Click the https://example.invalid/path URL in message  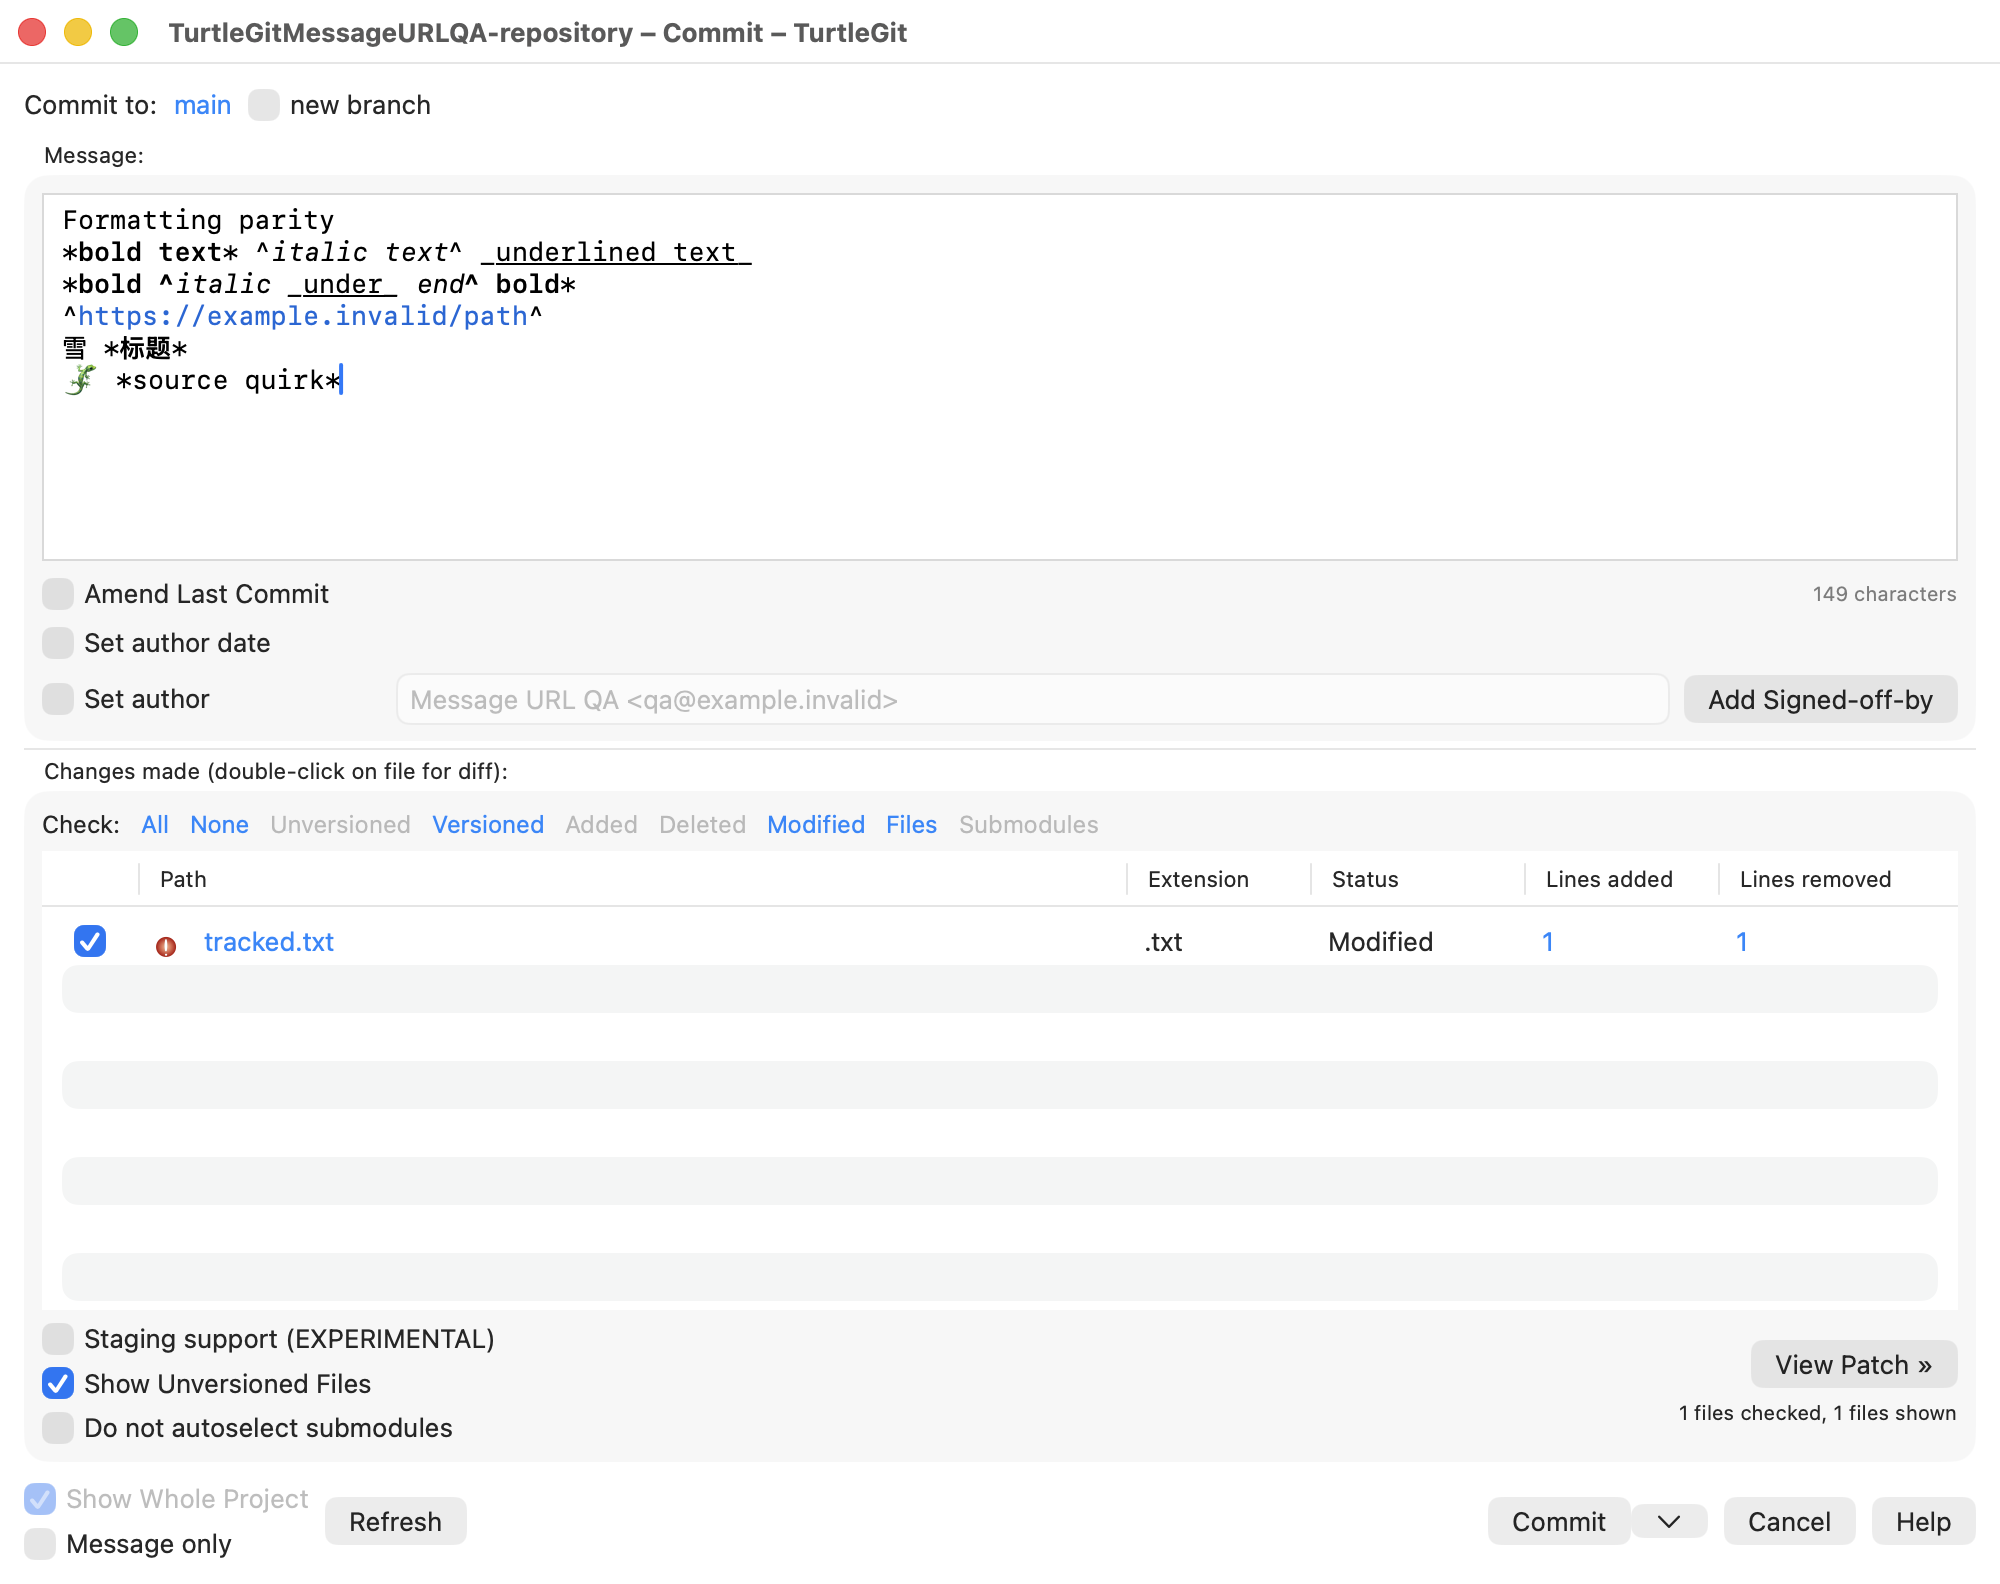click(x=303, y=316)
